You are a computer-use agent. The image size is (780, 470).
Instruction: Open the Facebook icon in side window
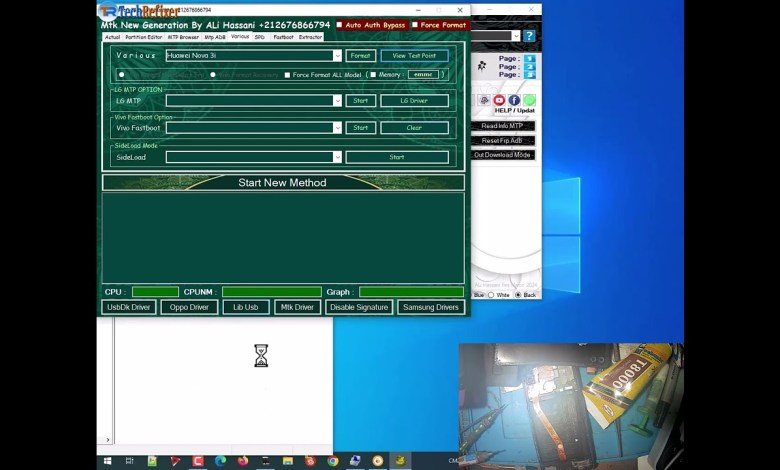coord(514,100)
